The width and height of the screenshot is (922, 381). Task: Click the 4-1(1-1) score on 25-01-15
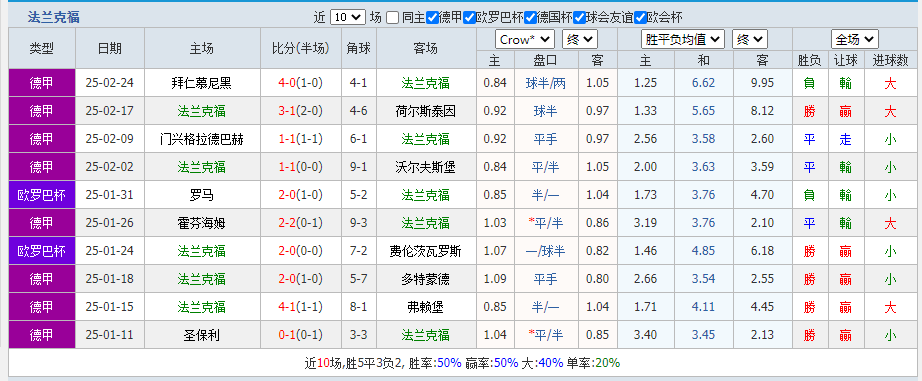(301, 307)
